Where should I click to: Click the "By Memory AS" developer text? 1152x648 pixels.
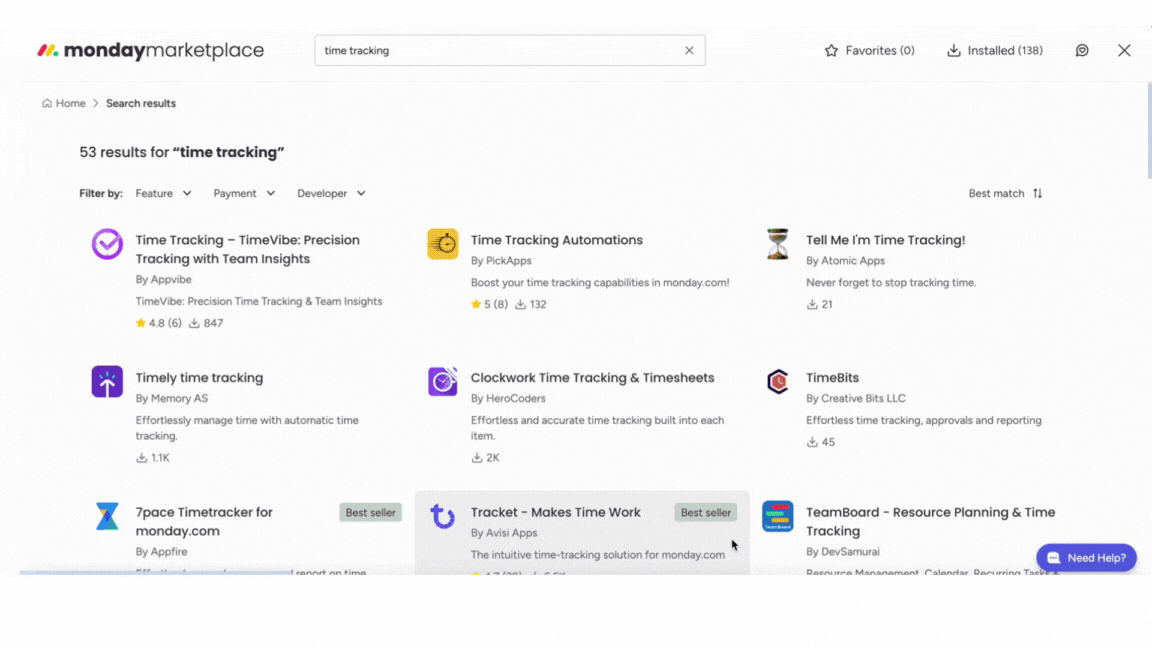[171, 398]
